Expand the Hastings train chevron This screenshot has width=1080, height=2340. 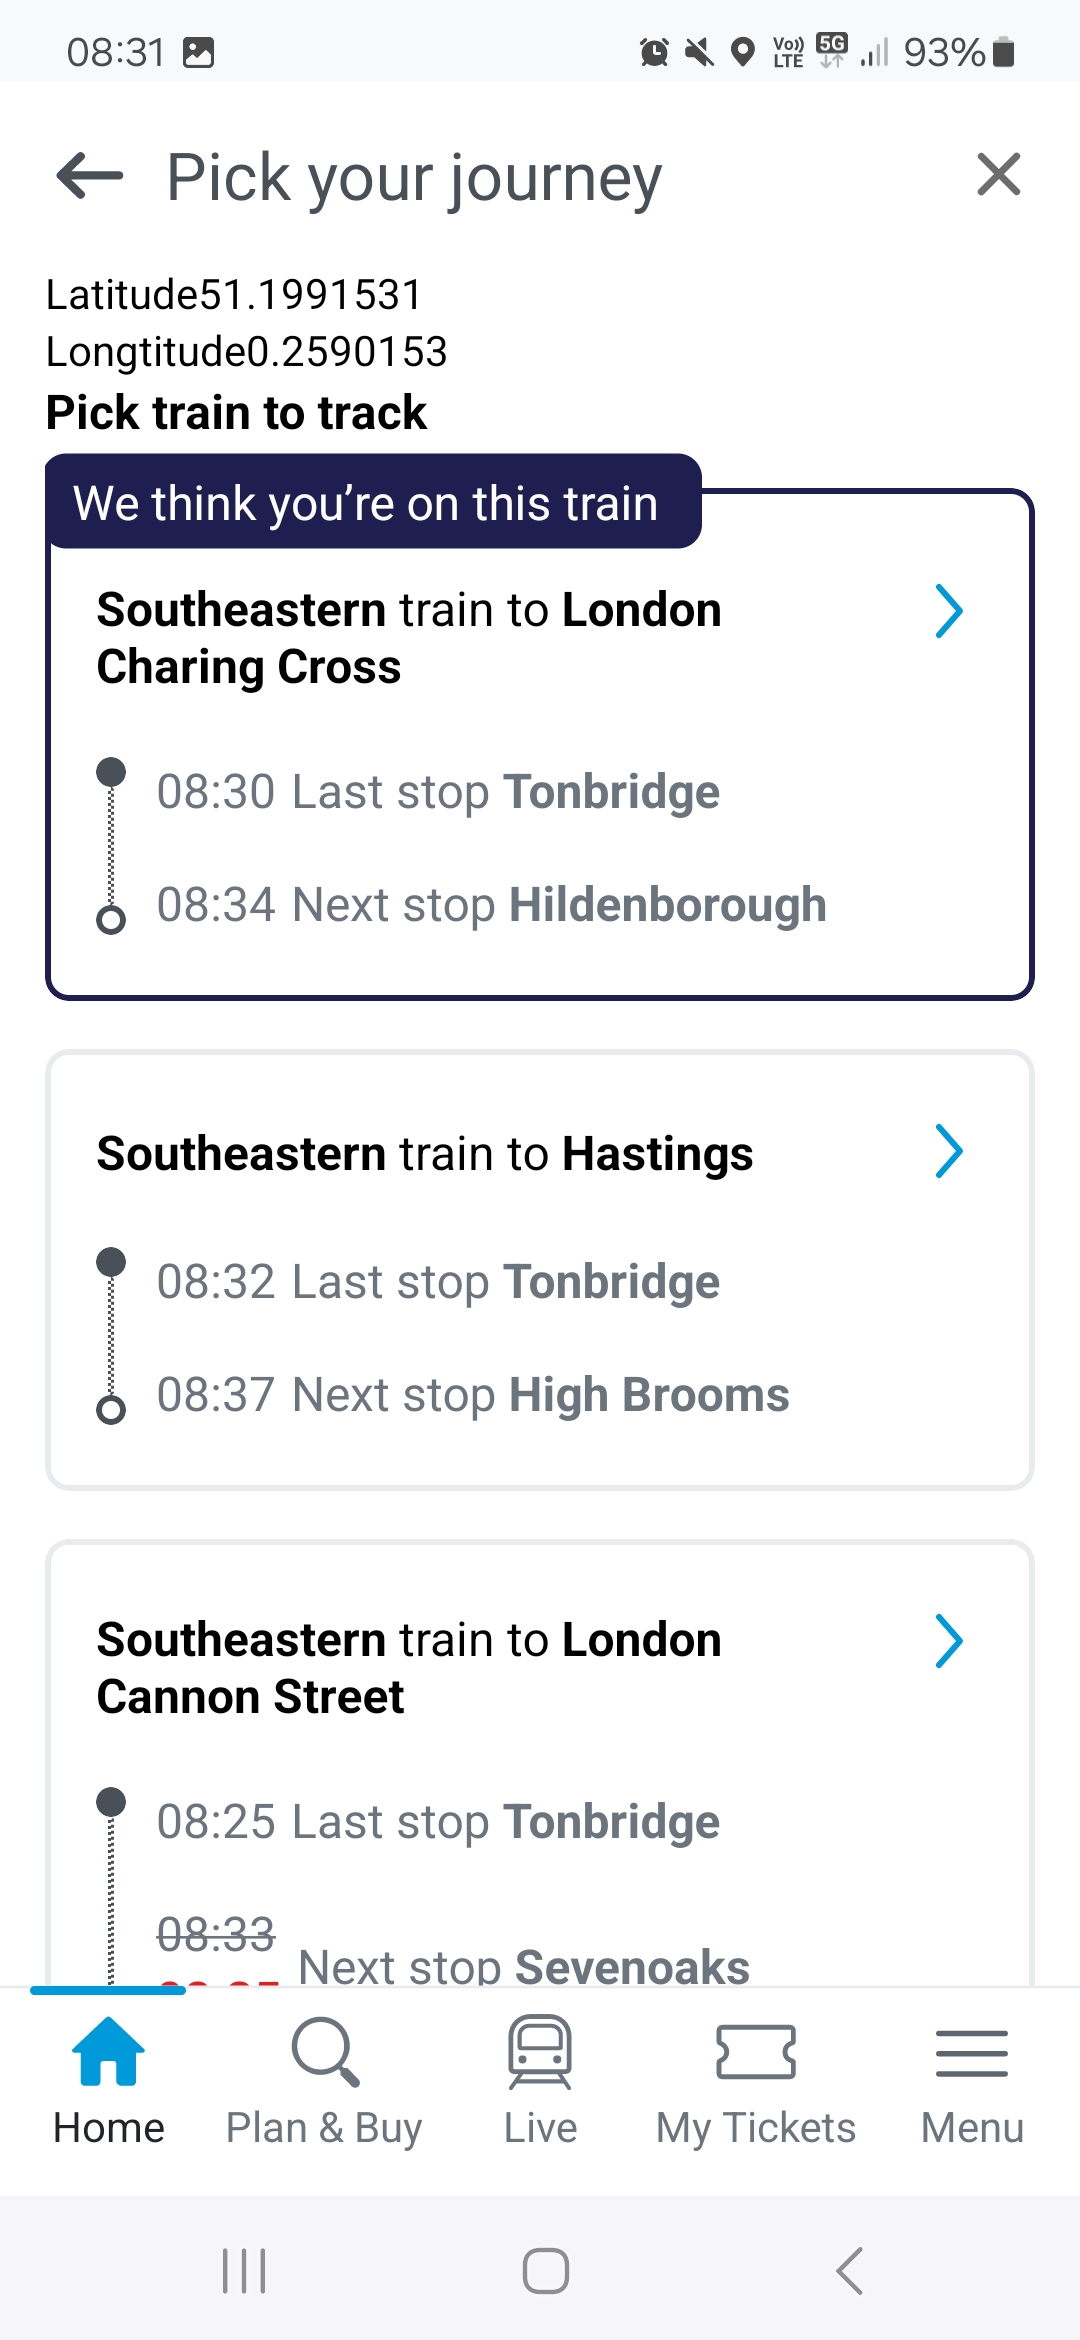pyautogui.click(x=948, y=1151)
